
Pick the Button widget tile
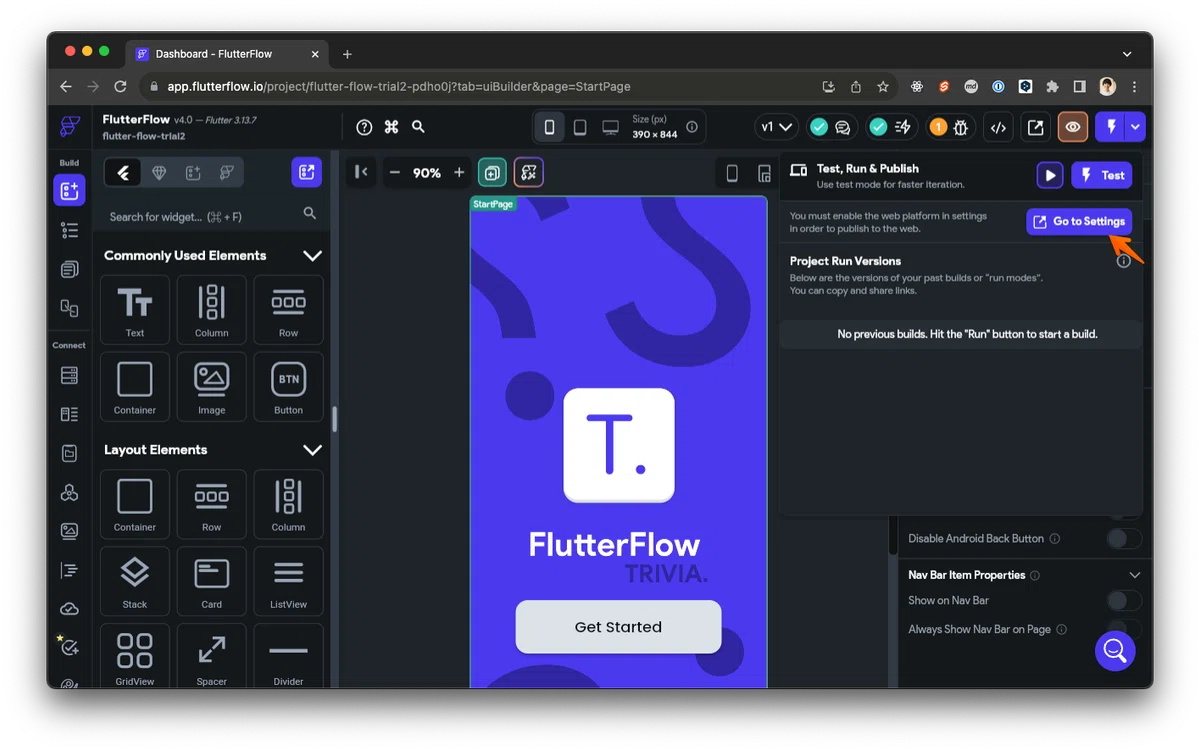click(x=288, y=387)
